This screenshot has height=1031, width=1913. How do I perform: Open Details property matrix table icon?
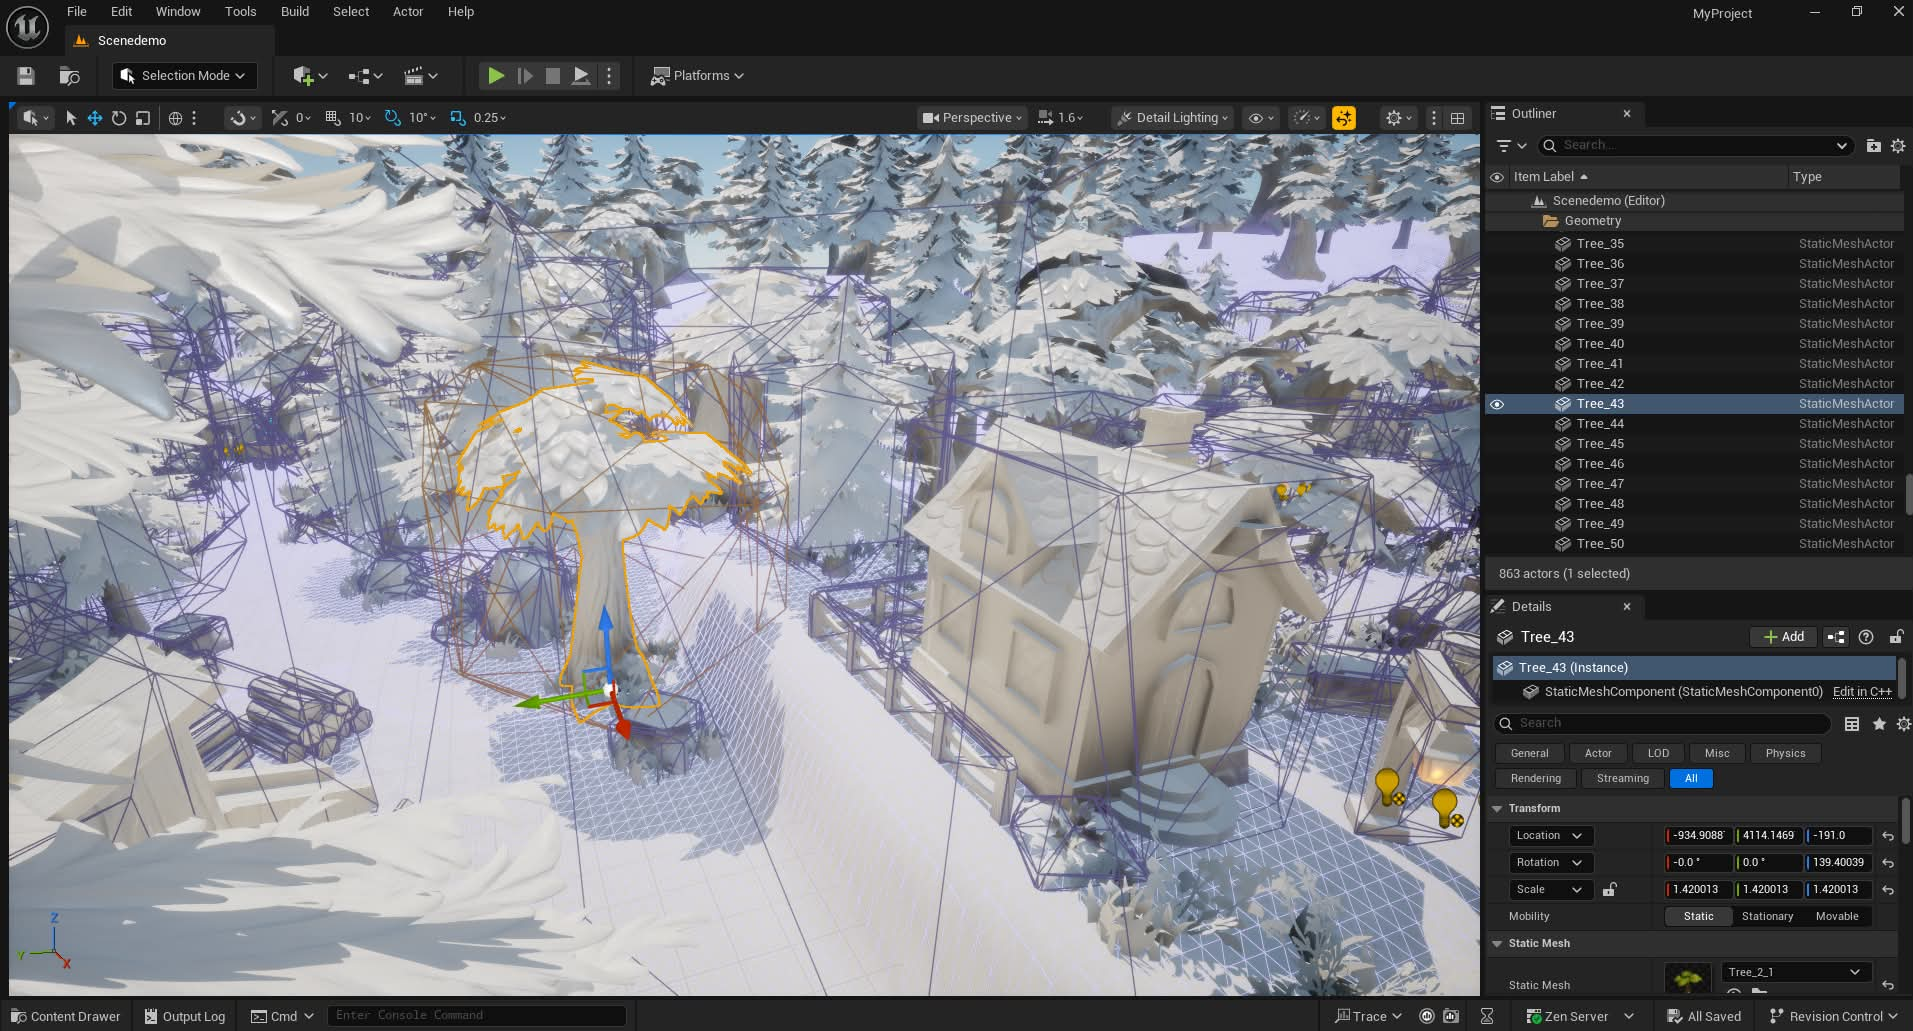tap(1852, 724)
